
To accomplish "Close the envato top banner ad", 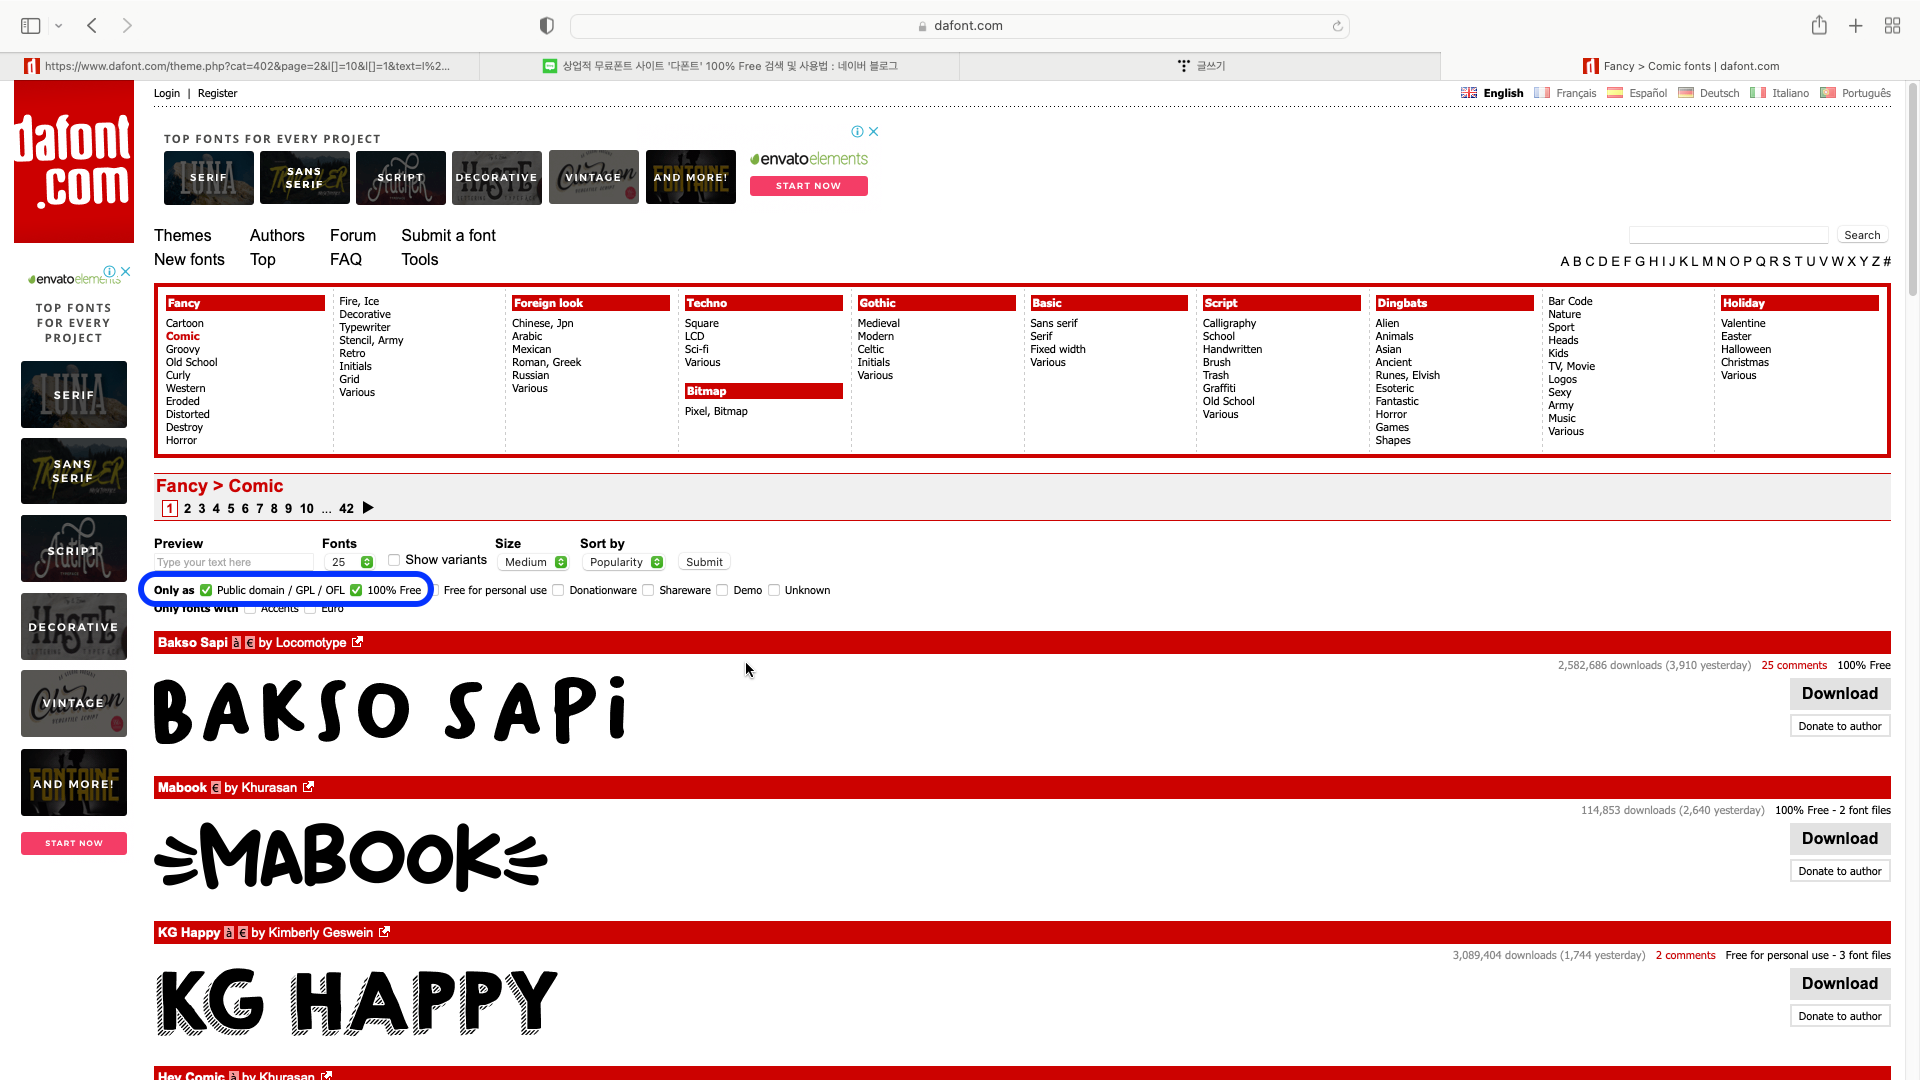I will click(x=874, y=131).
